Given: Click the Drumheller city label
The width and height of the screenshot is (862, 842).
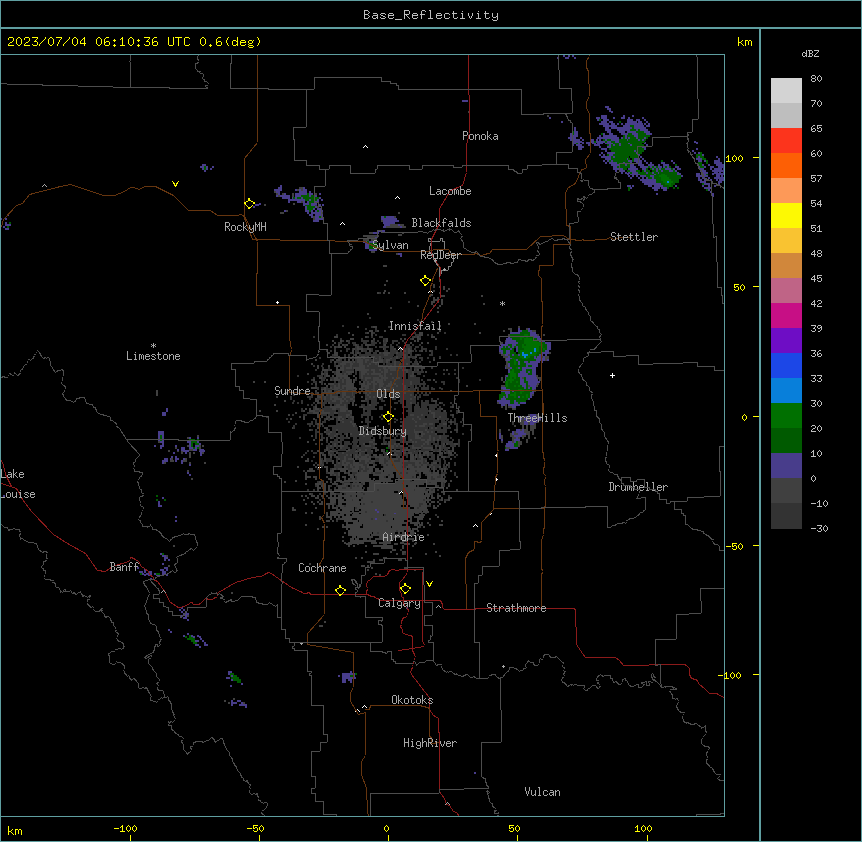Looking at the screenshot, I should click(638, 487).
